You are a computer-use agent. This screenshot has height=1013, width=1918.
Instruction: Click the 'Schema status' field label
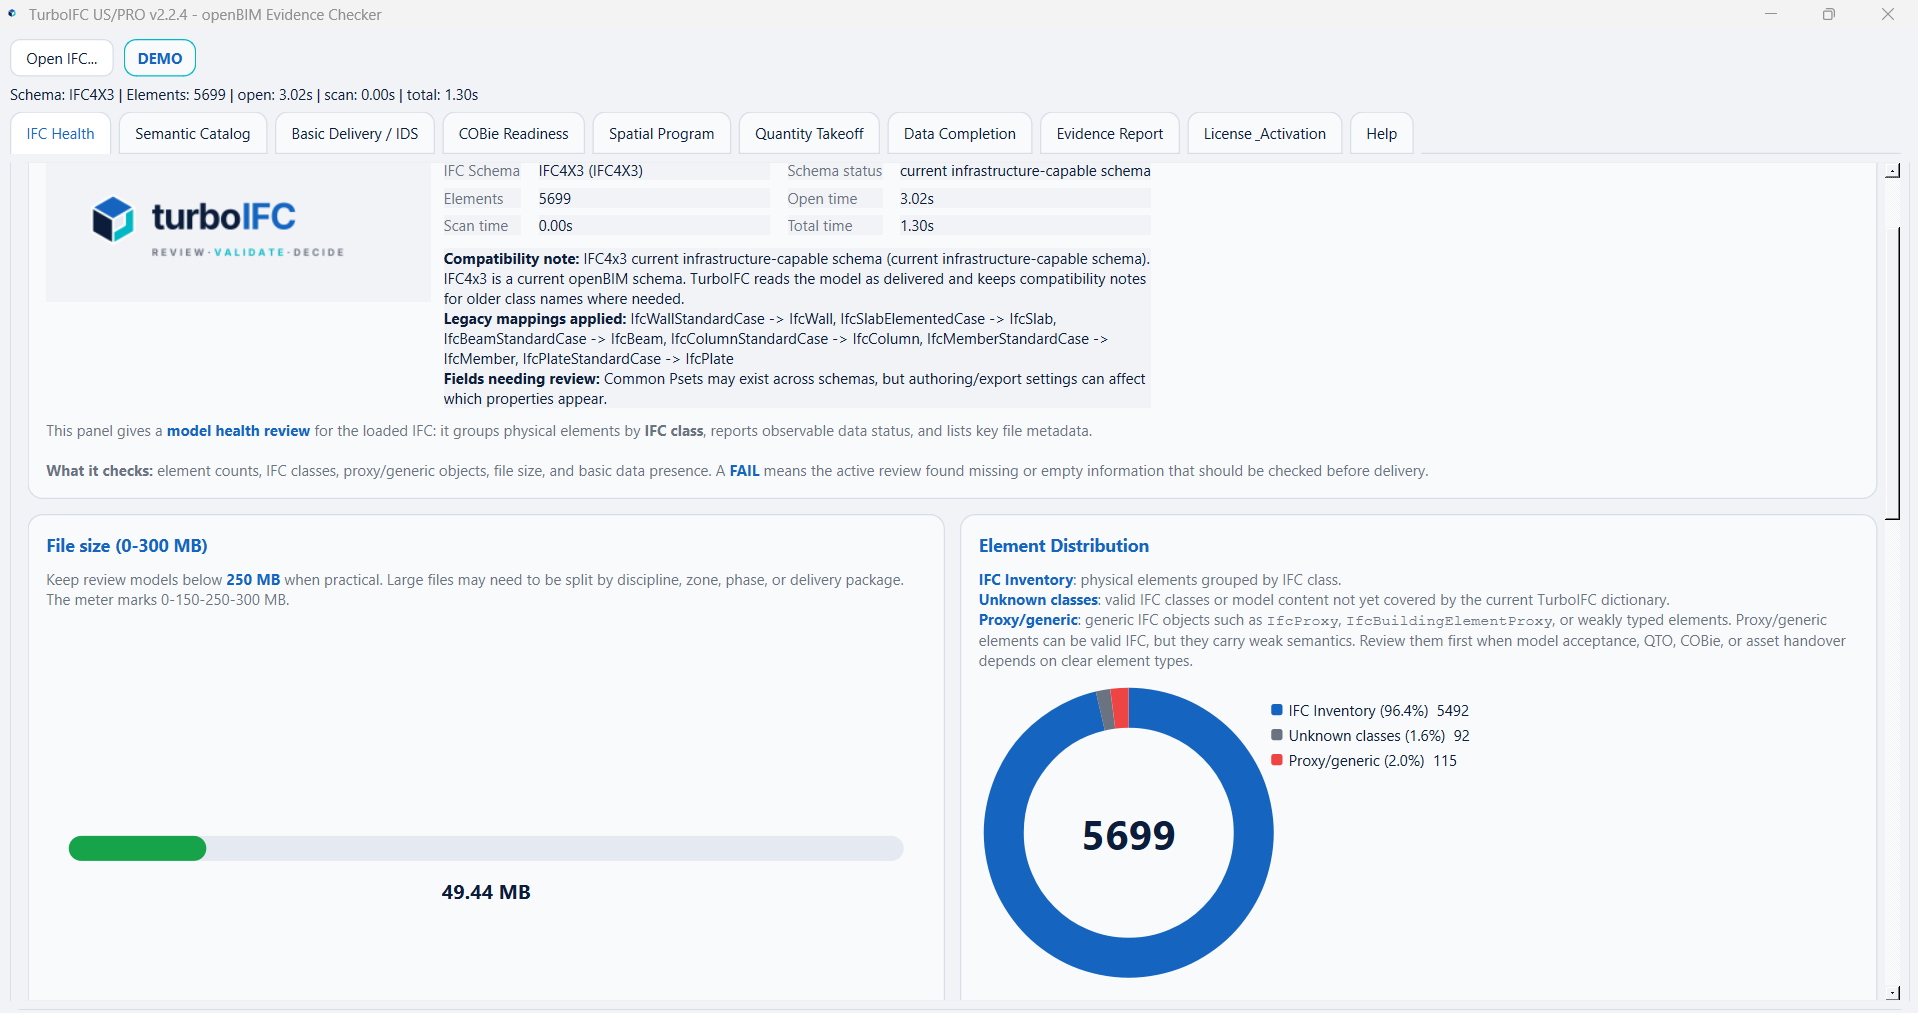pyautogui.click(x=835, y=171)
